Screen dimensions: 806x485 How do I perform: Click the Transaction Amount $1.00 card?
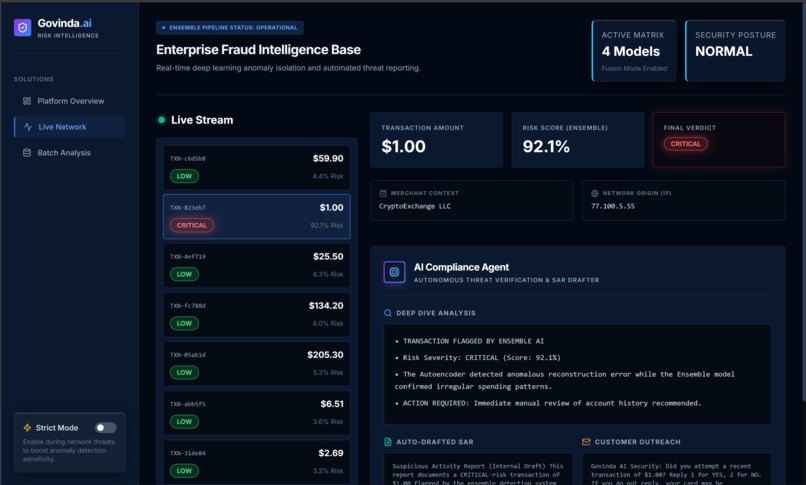pyautogui.click(x=436, y=140)
